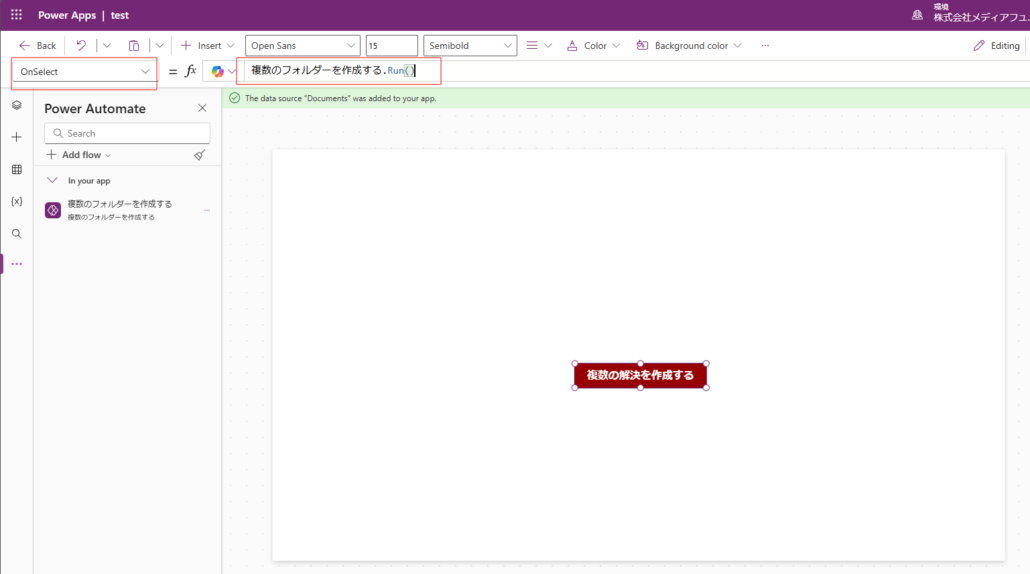
Task: Open the OnSelect property dropdown
Action: click(85, 72)
